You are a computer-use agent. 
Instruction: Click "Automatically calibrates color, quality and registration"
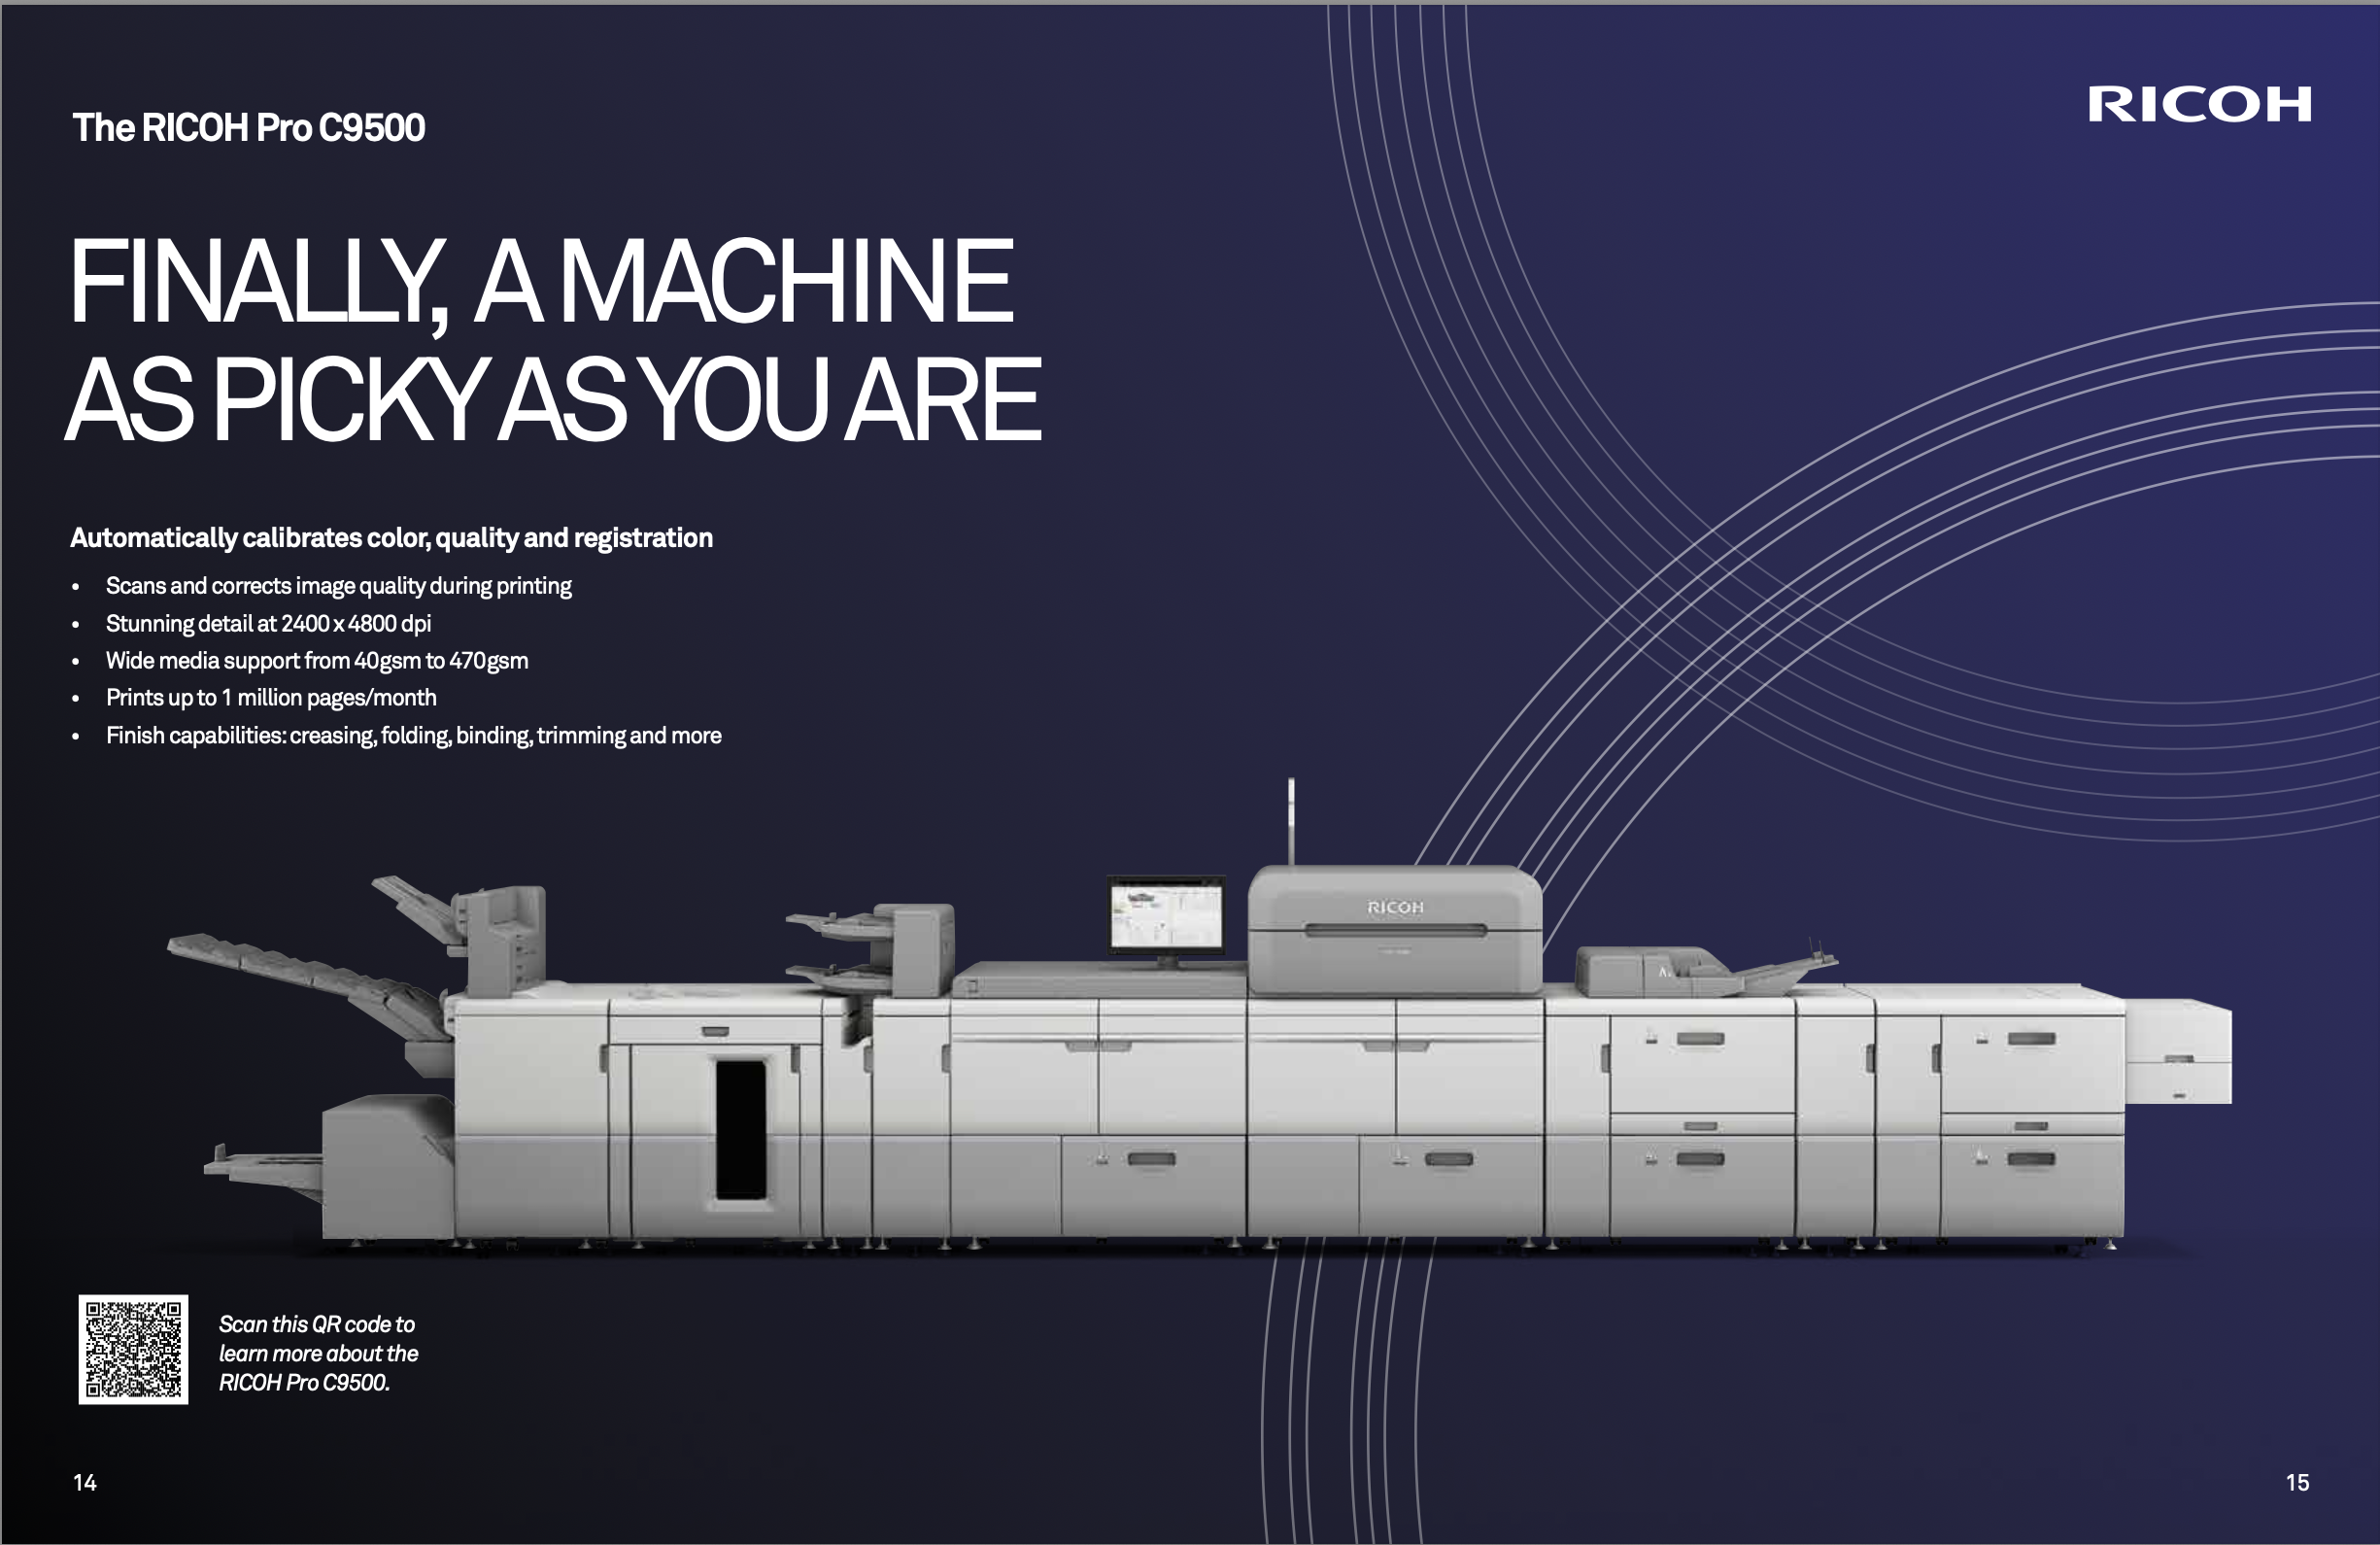click(391, 538)
